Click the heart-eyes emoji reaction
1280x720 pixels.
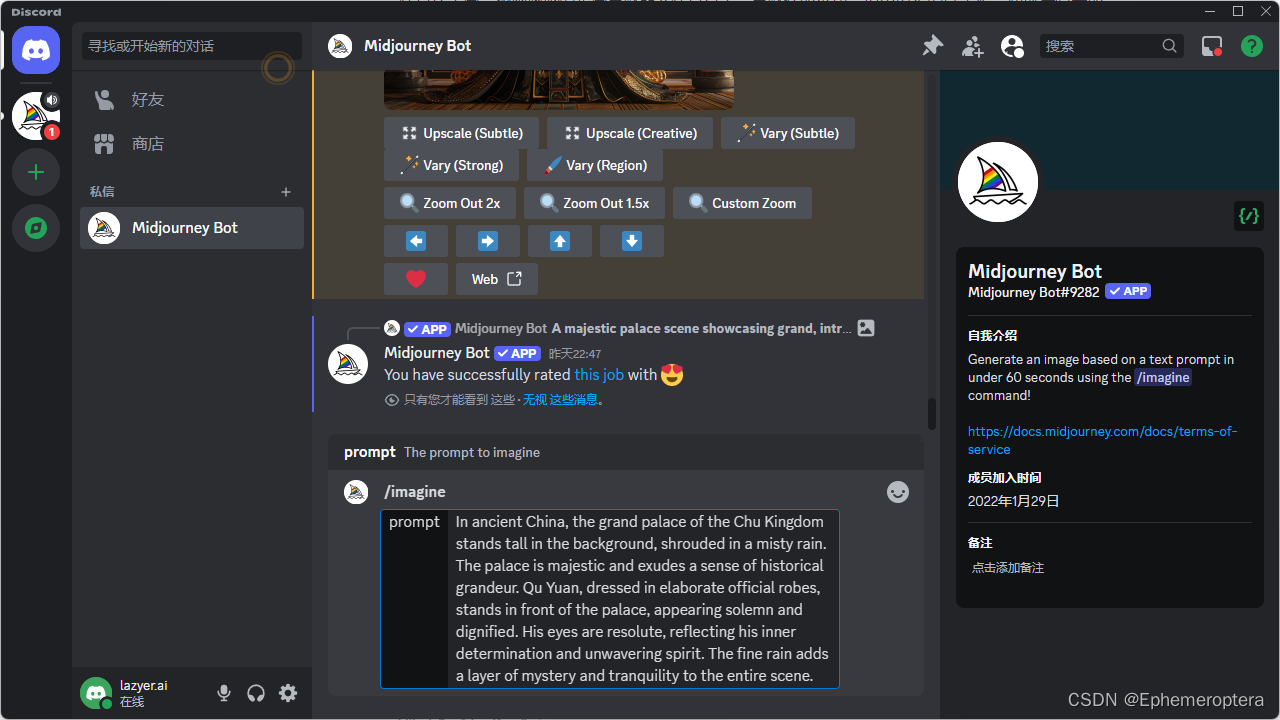[672, 375]
